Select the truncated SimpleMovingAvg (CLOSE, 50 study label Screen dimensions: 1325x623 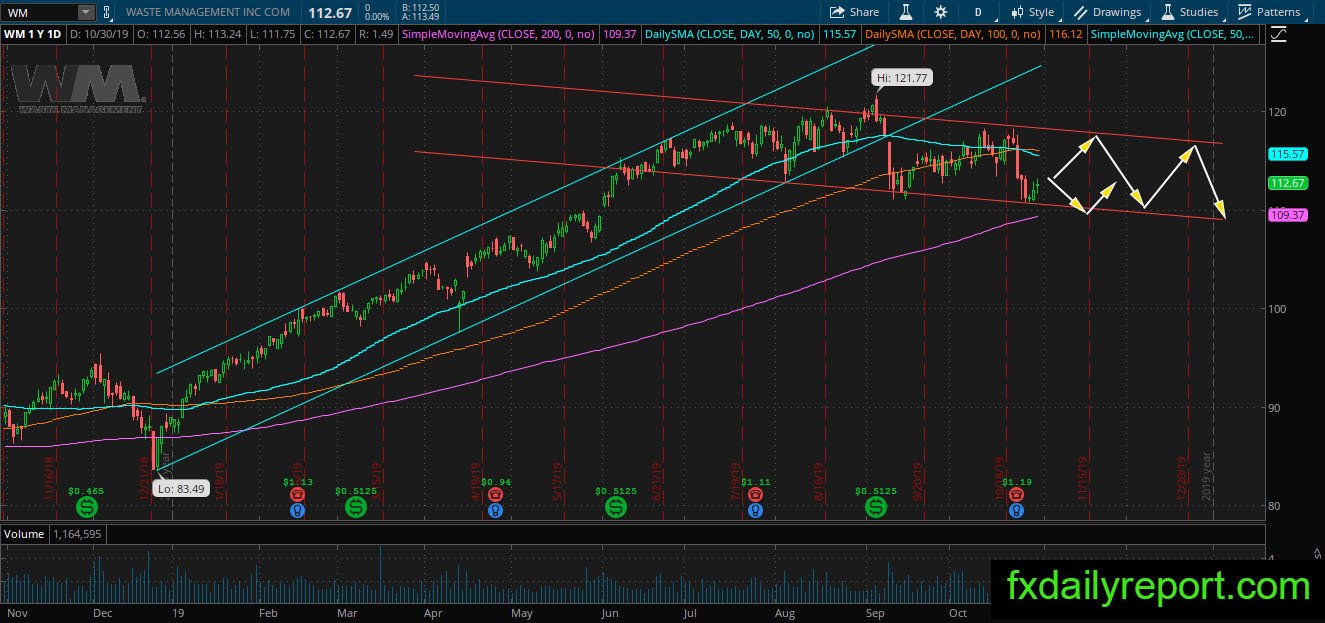(1173, 34)
